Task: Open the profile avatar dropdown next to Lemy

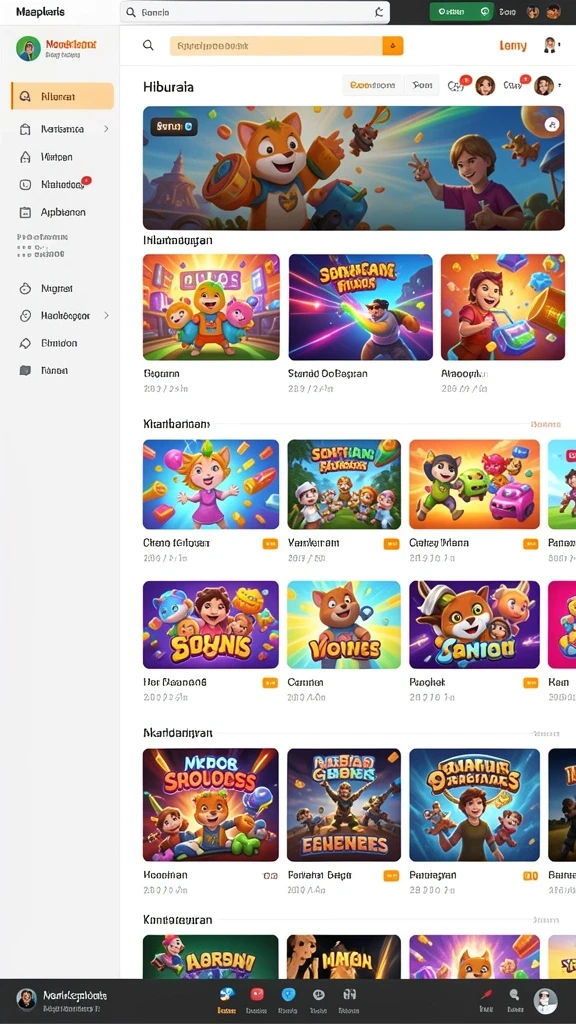Action: click(x=551, y=45)
